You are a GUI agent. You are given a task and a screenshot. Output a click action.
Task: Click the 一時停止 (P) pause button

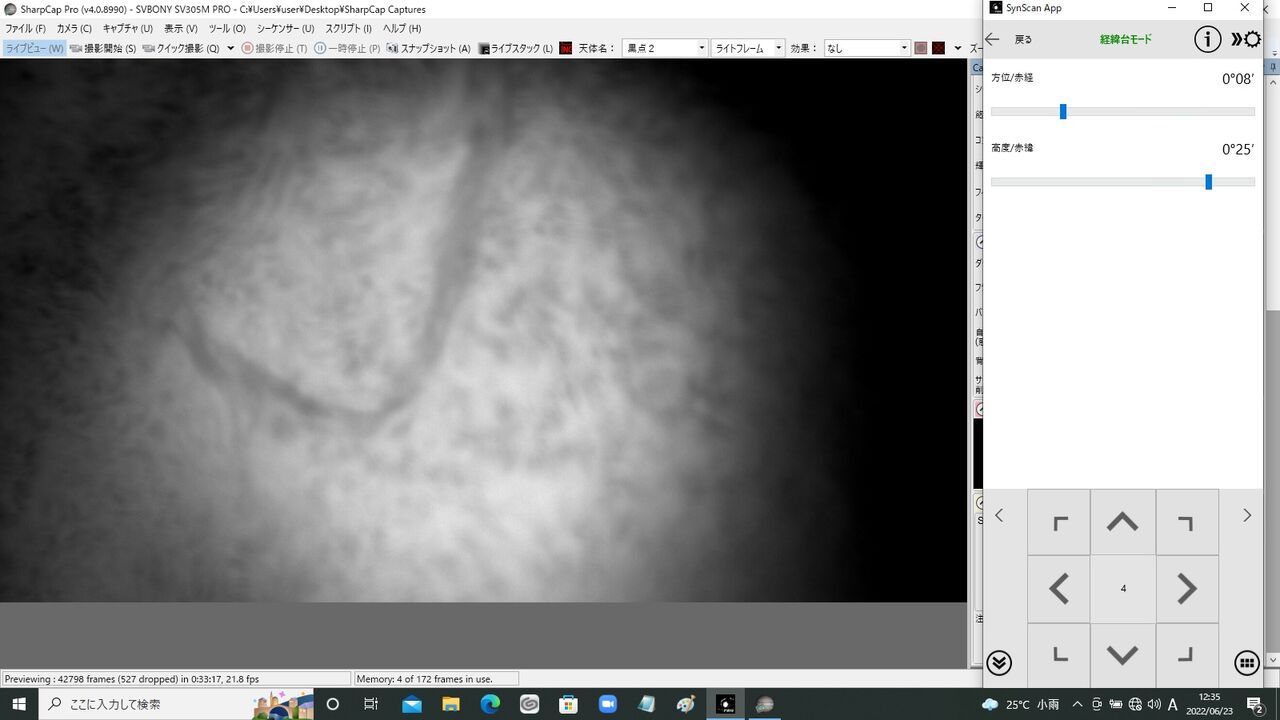pos(347,48)
